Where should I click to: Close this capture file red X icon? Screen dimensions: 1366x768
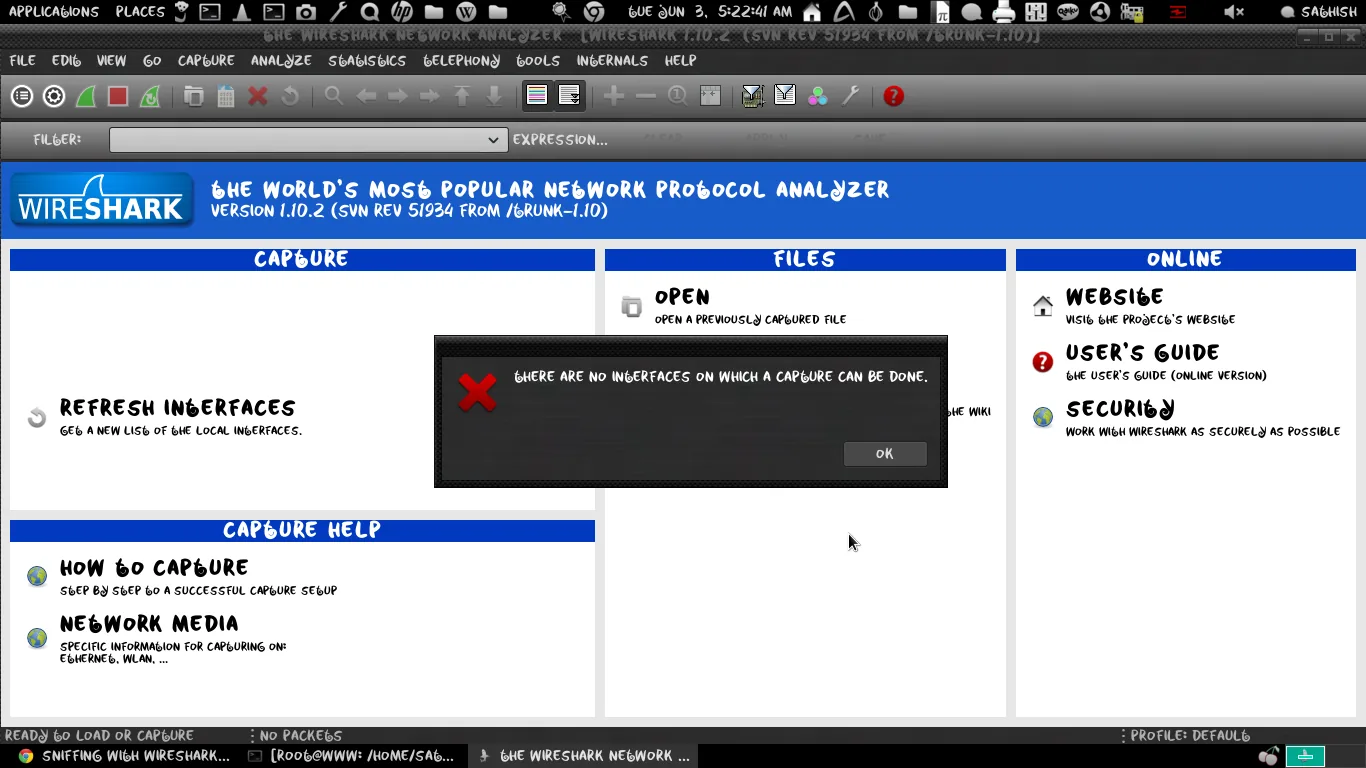coord(258,96)
